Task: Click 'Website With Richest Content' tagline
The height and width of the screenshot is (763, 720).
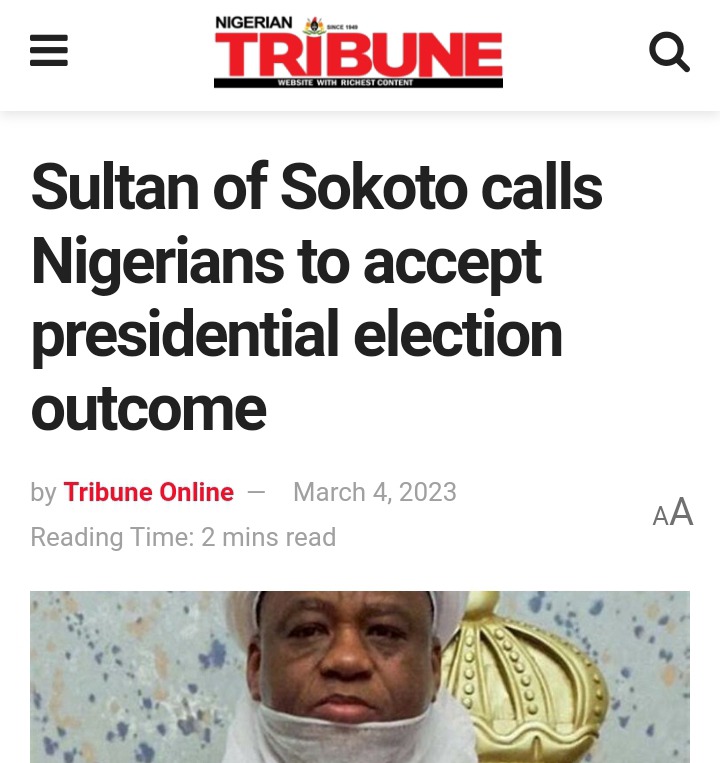Action: tap(345, 83)
